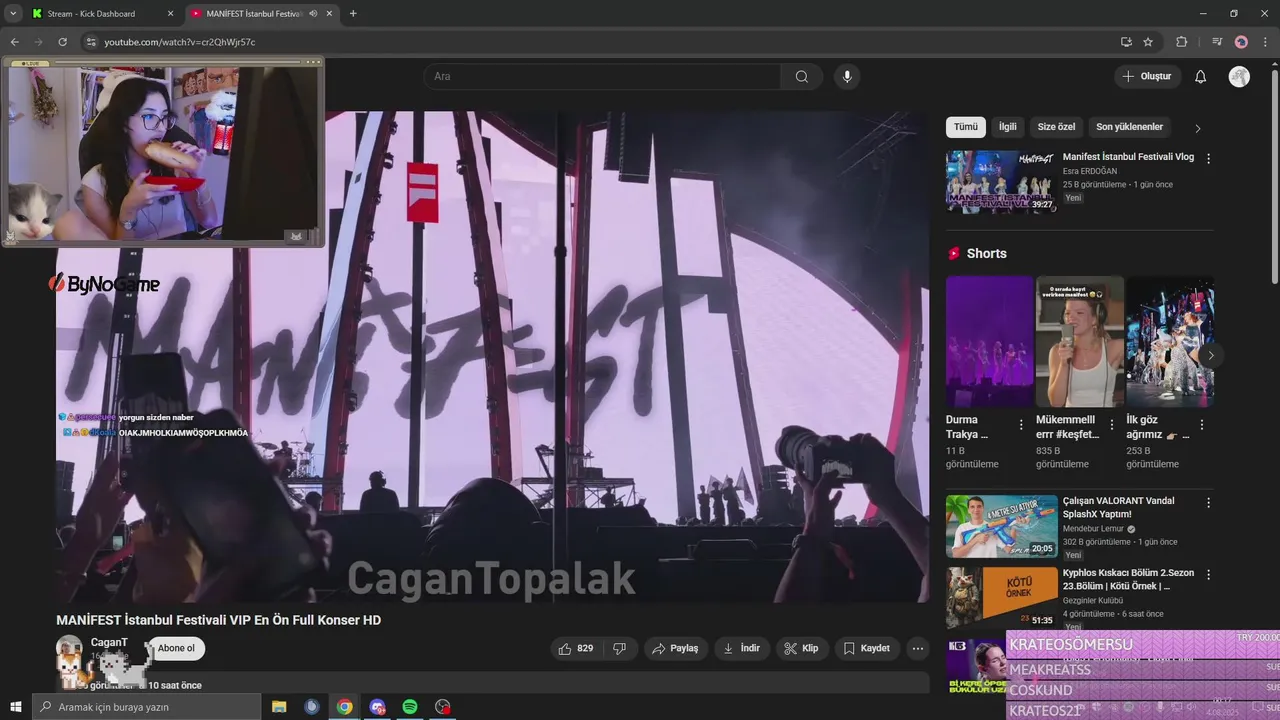Open Chrome three-dot menu
This screenshot has width=1280, height=720.
point(1265,42)
